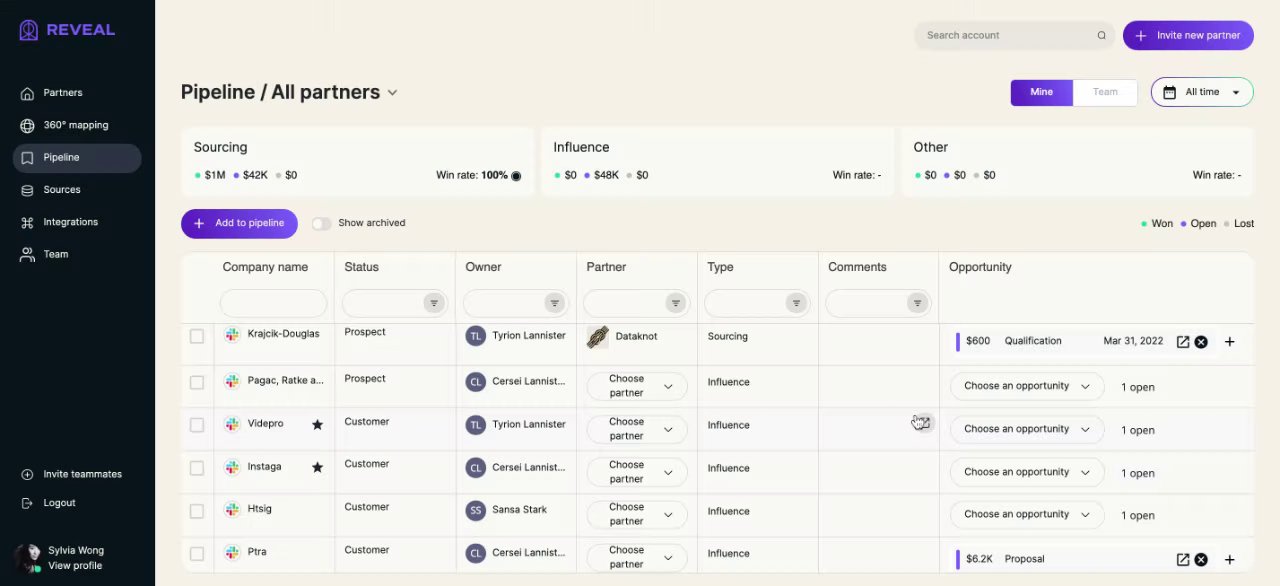Open Choose an opportunity dropdown for Instaga
This screenshot has height=586, width=1280.
pos(1026,472)
